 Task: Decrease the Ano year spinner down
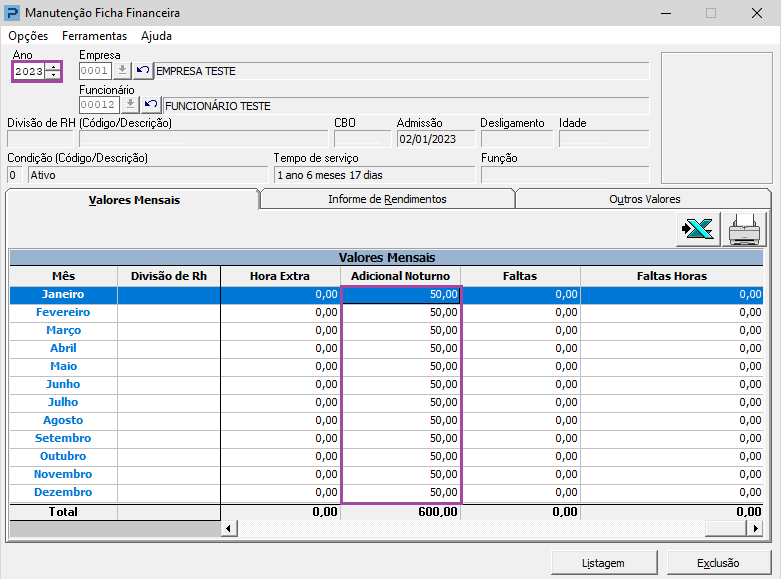pyautogui.click(x=53, y=75)
